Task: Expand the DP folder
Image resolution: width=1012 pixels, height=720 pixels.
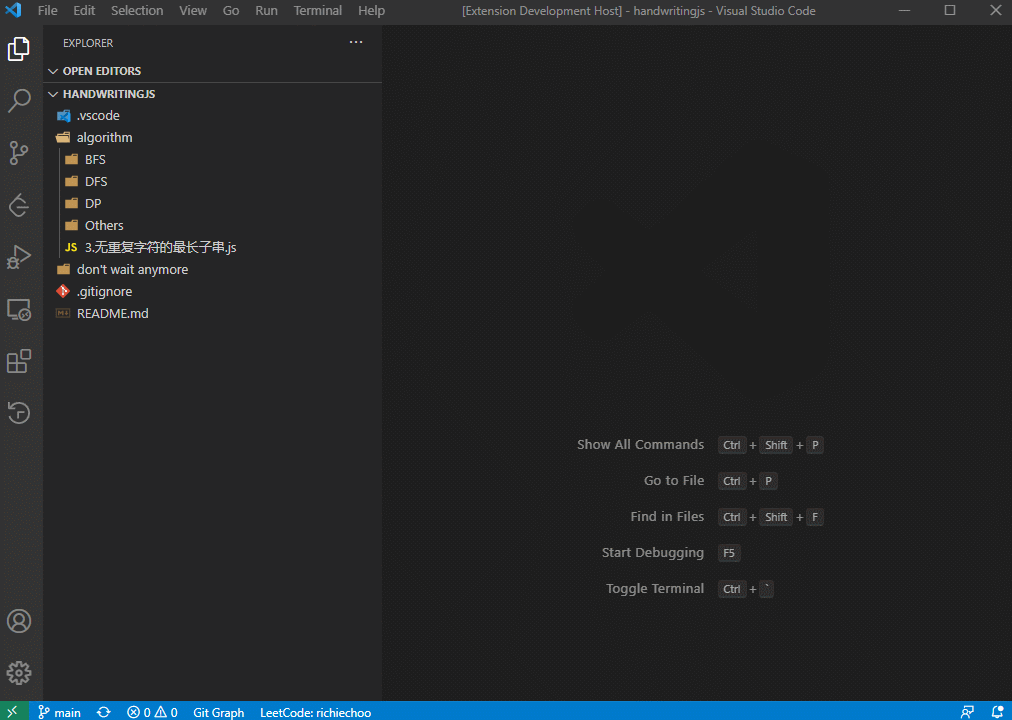Action: pyautogui.click(x=213, y=203)
